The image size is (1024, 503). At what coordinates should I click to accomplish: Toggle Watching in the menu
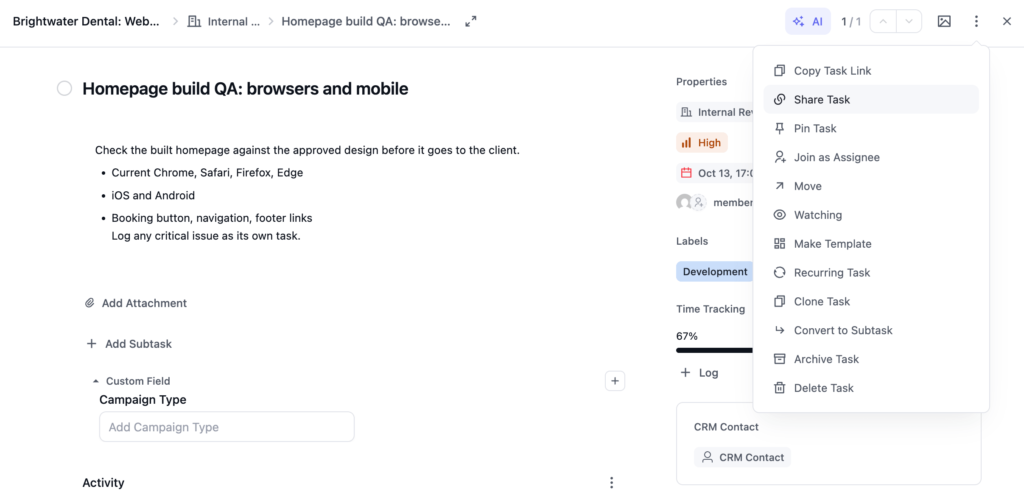[871, 215]
